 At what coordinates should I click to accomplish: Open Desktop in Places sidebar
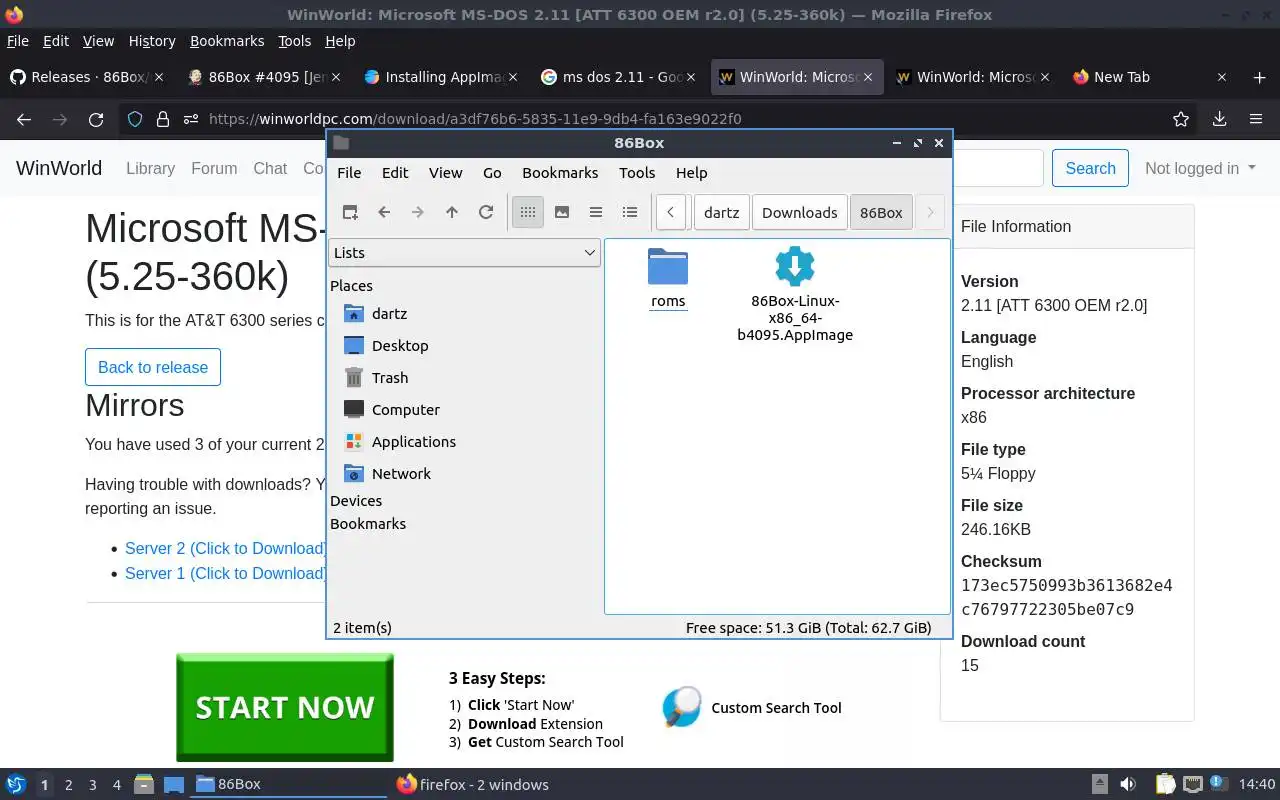click(x=400, y=345)
